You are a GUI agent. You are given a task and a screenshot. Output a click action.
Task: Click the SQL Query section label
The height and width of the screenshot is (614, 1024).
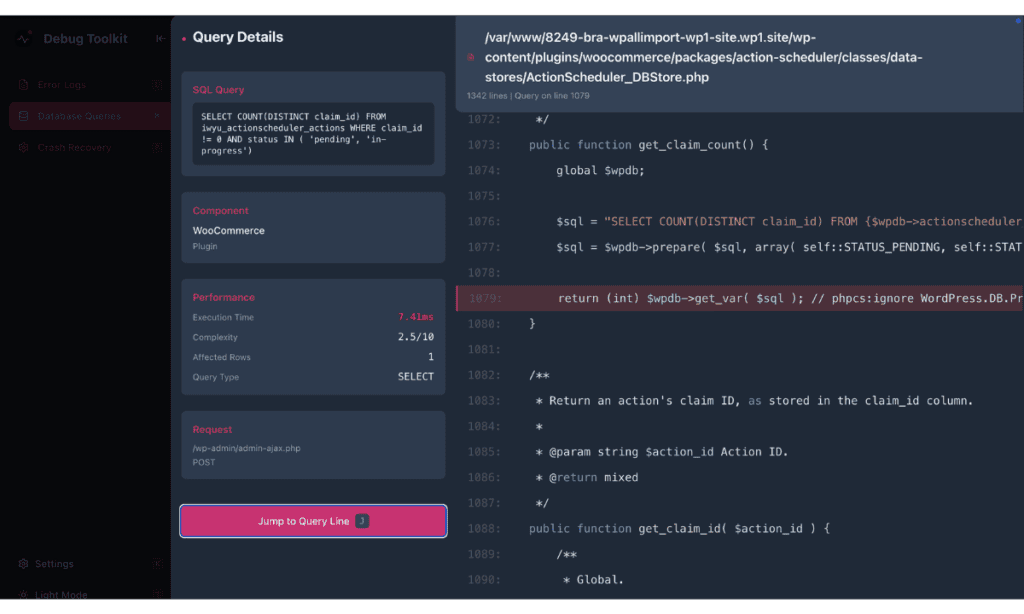[x=218, y=90]
